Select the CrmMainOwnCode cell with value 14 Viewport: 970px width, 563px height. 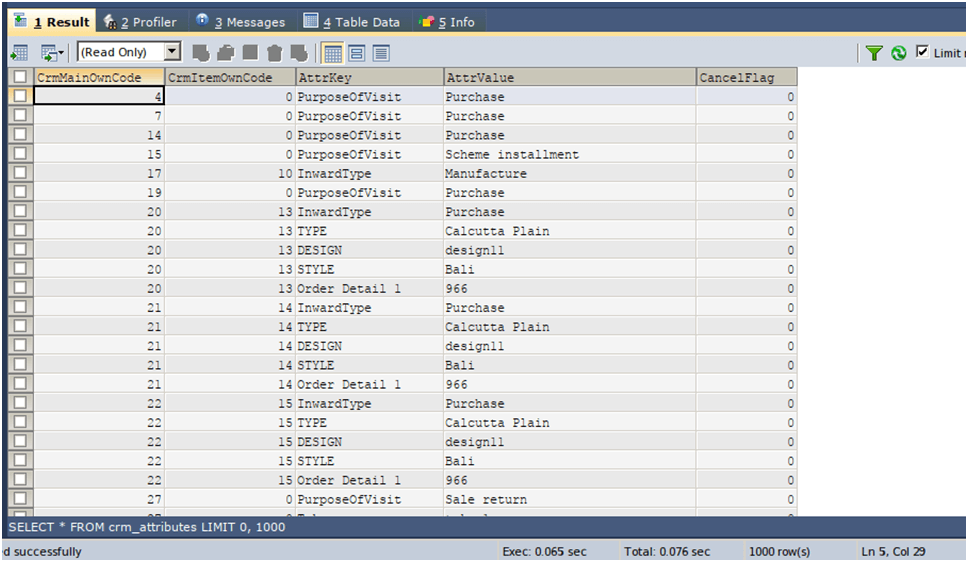coord(99,135)
